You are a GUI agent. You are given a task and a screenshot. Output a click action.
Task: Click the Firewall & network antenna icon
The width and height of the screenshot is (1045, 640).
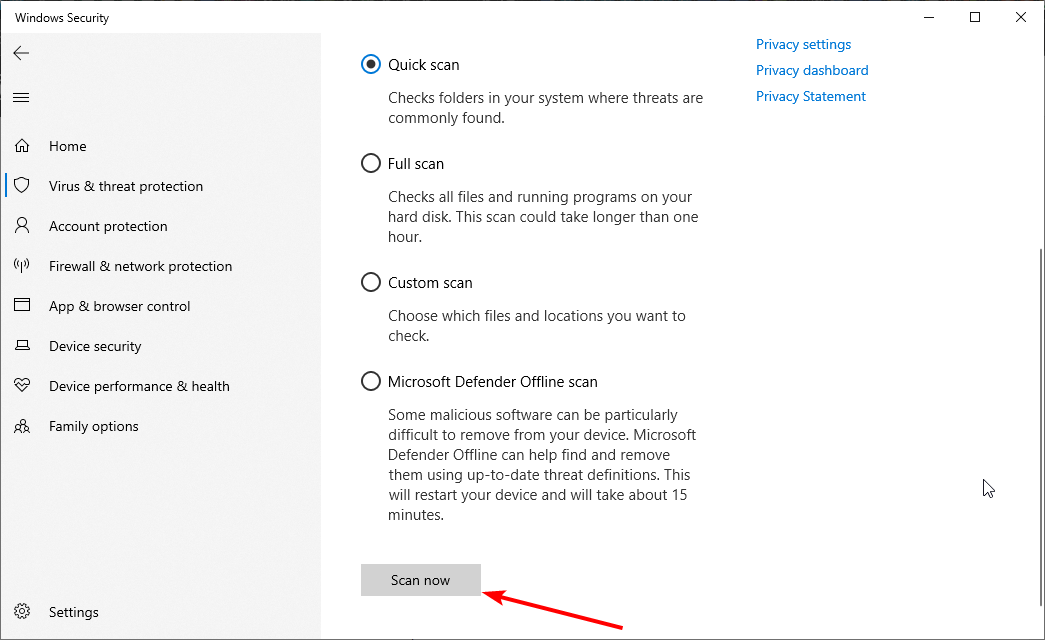[22, 265]
